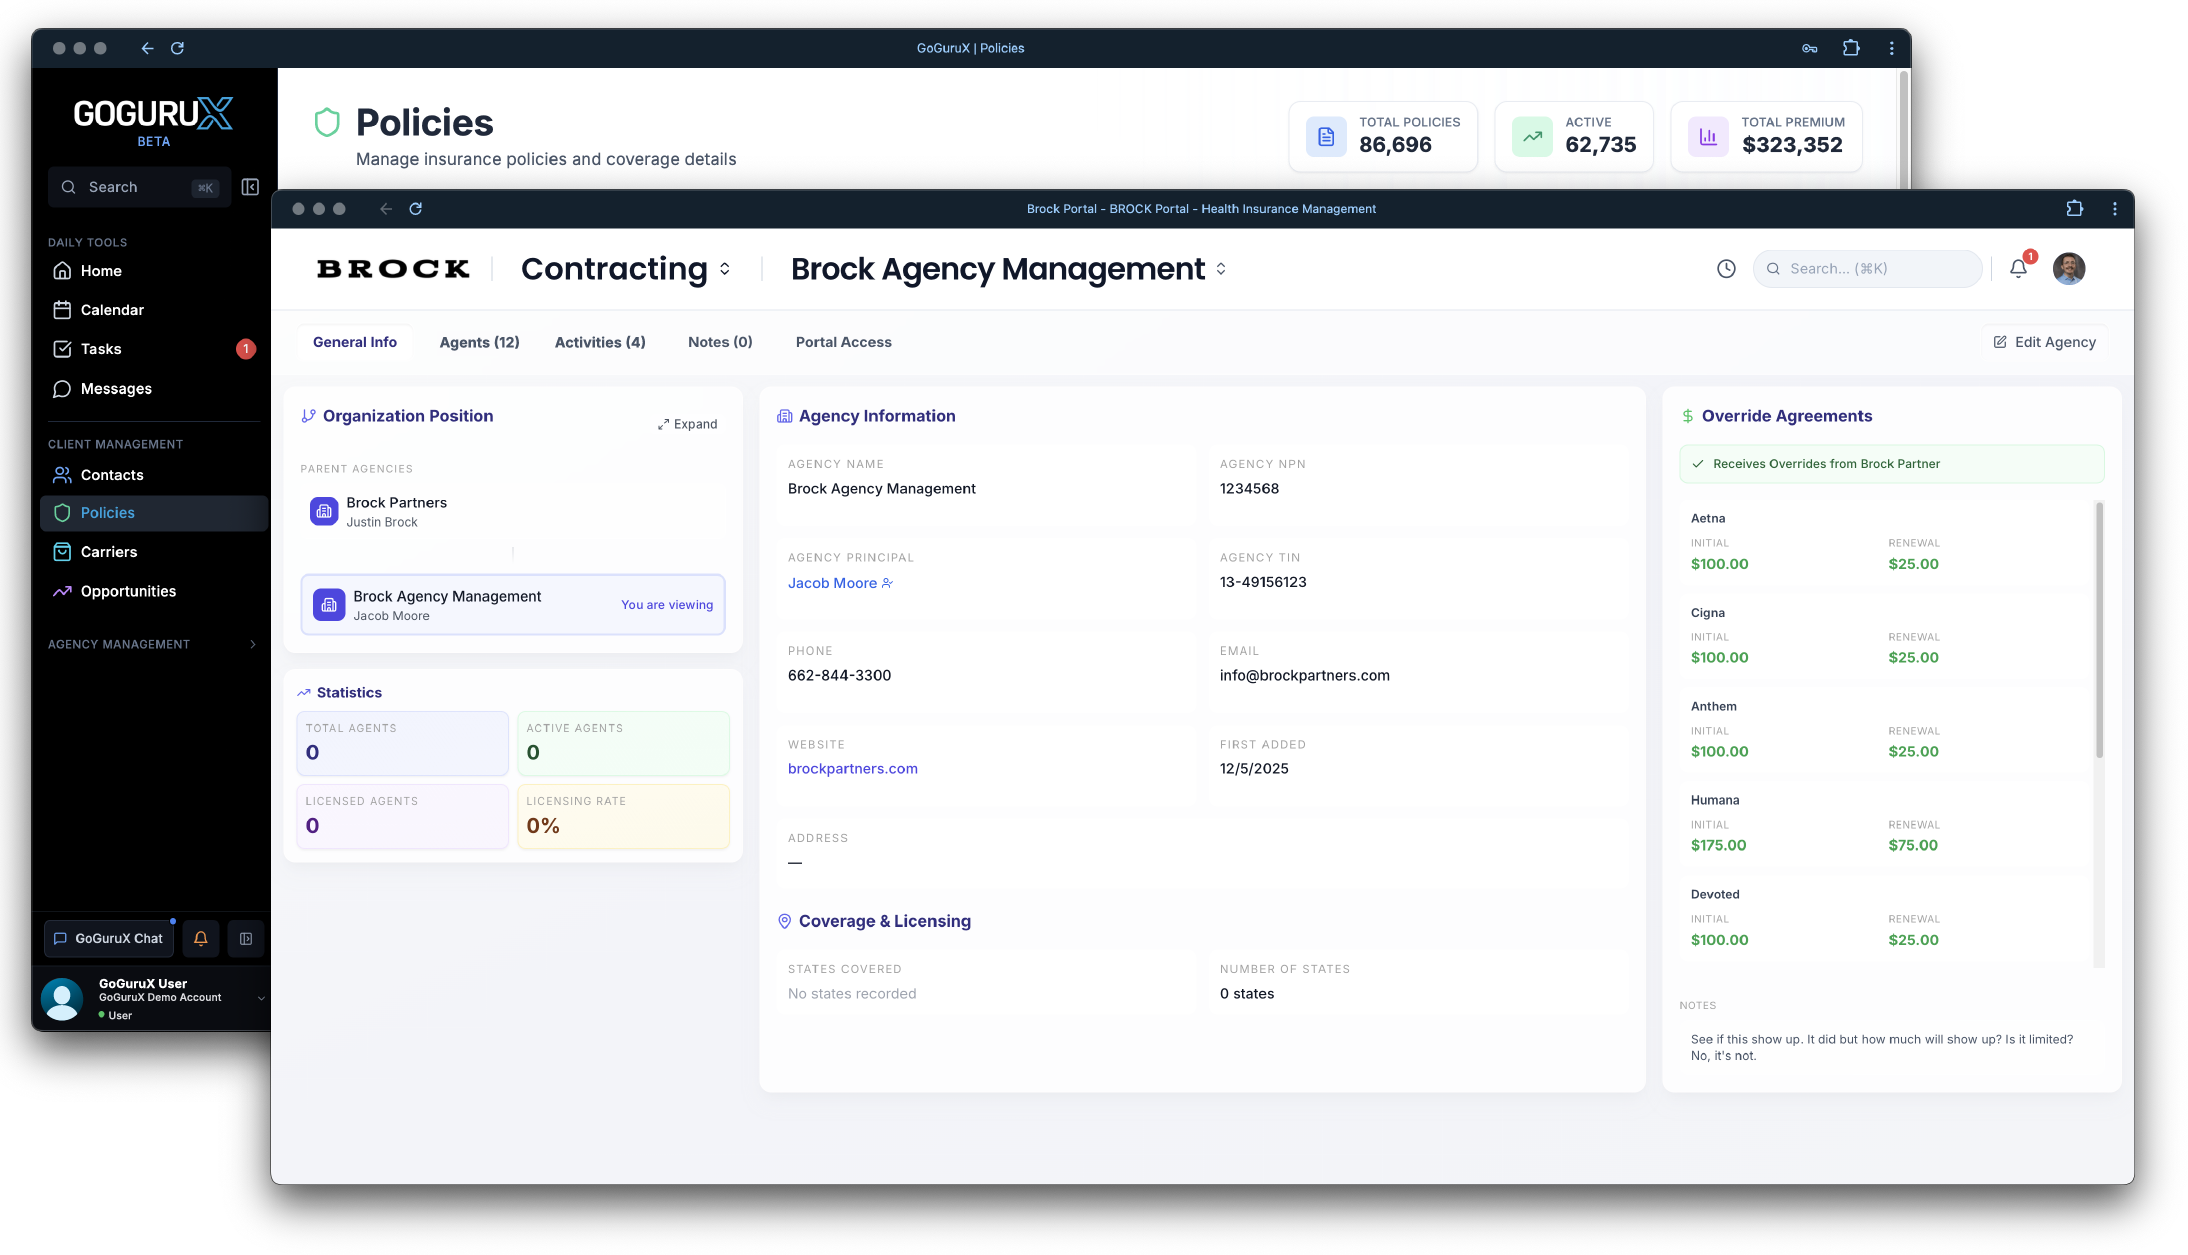Click the notification bell in Brock portal

point(2018,268)
